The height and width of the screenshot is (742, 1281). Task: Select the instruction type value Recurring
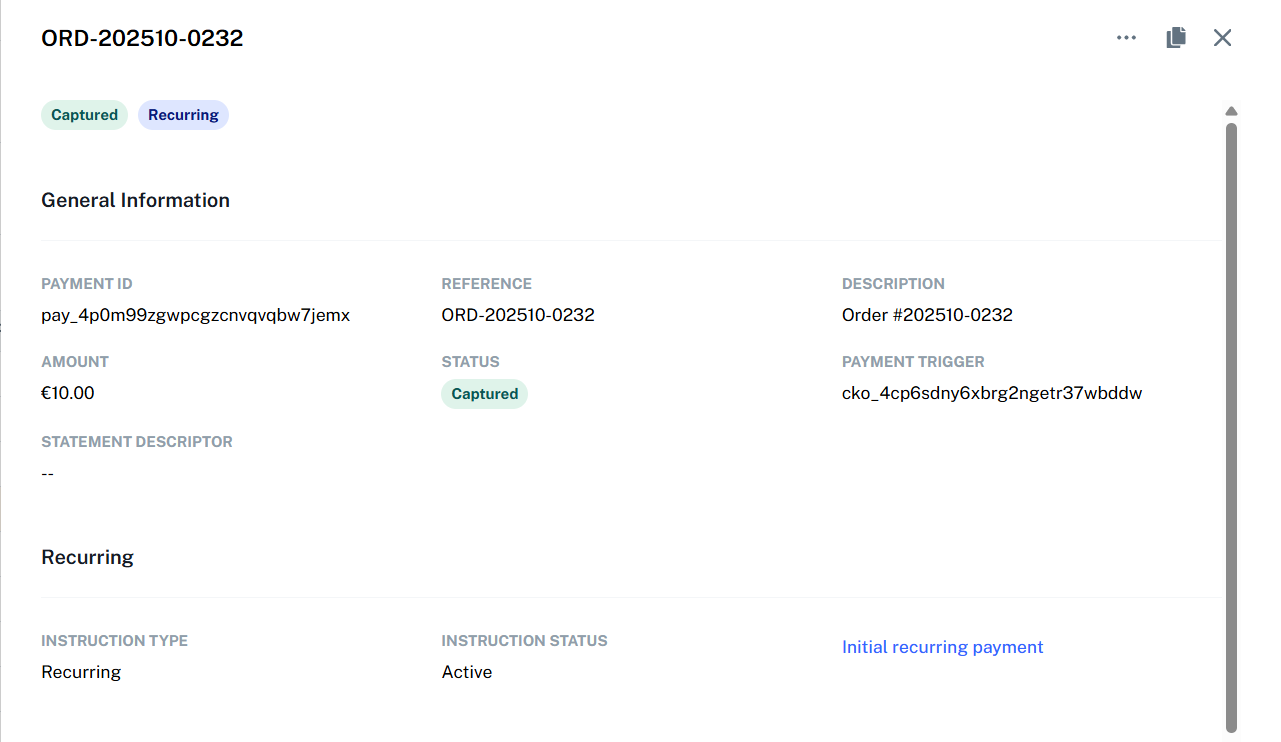pos(81,671)
